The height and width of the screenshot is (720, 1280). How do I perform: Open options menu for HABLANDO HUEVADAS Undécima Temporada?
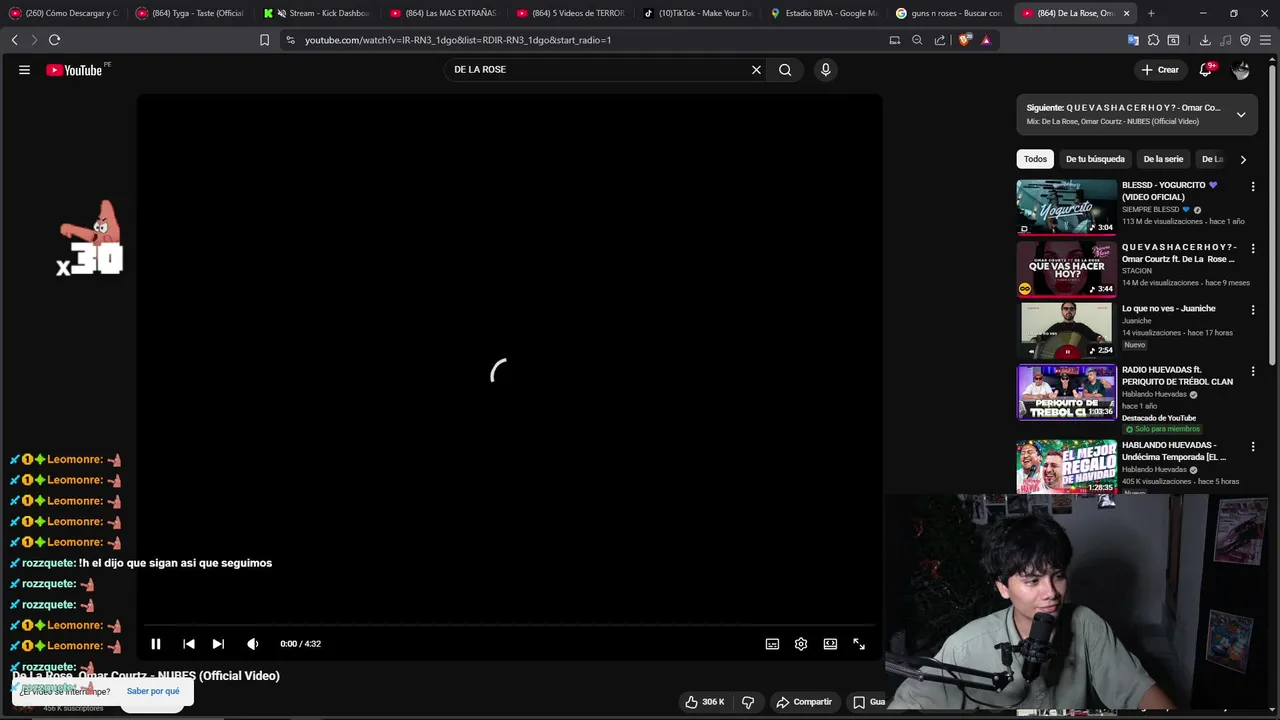click(1253, 446)
